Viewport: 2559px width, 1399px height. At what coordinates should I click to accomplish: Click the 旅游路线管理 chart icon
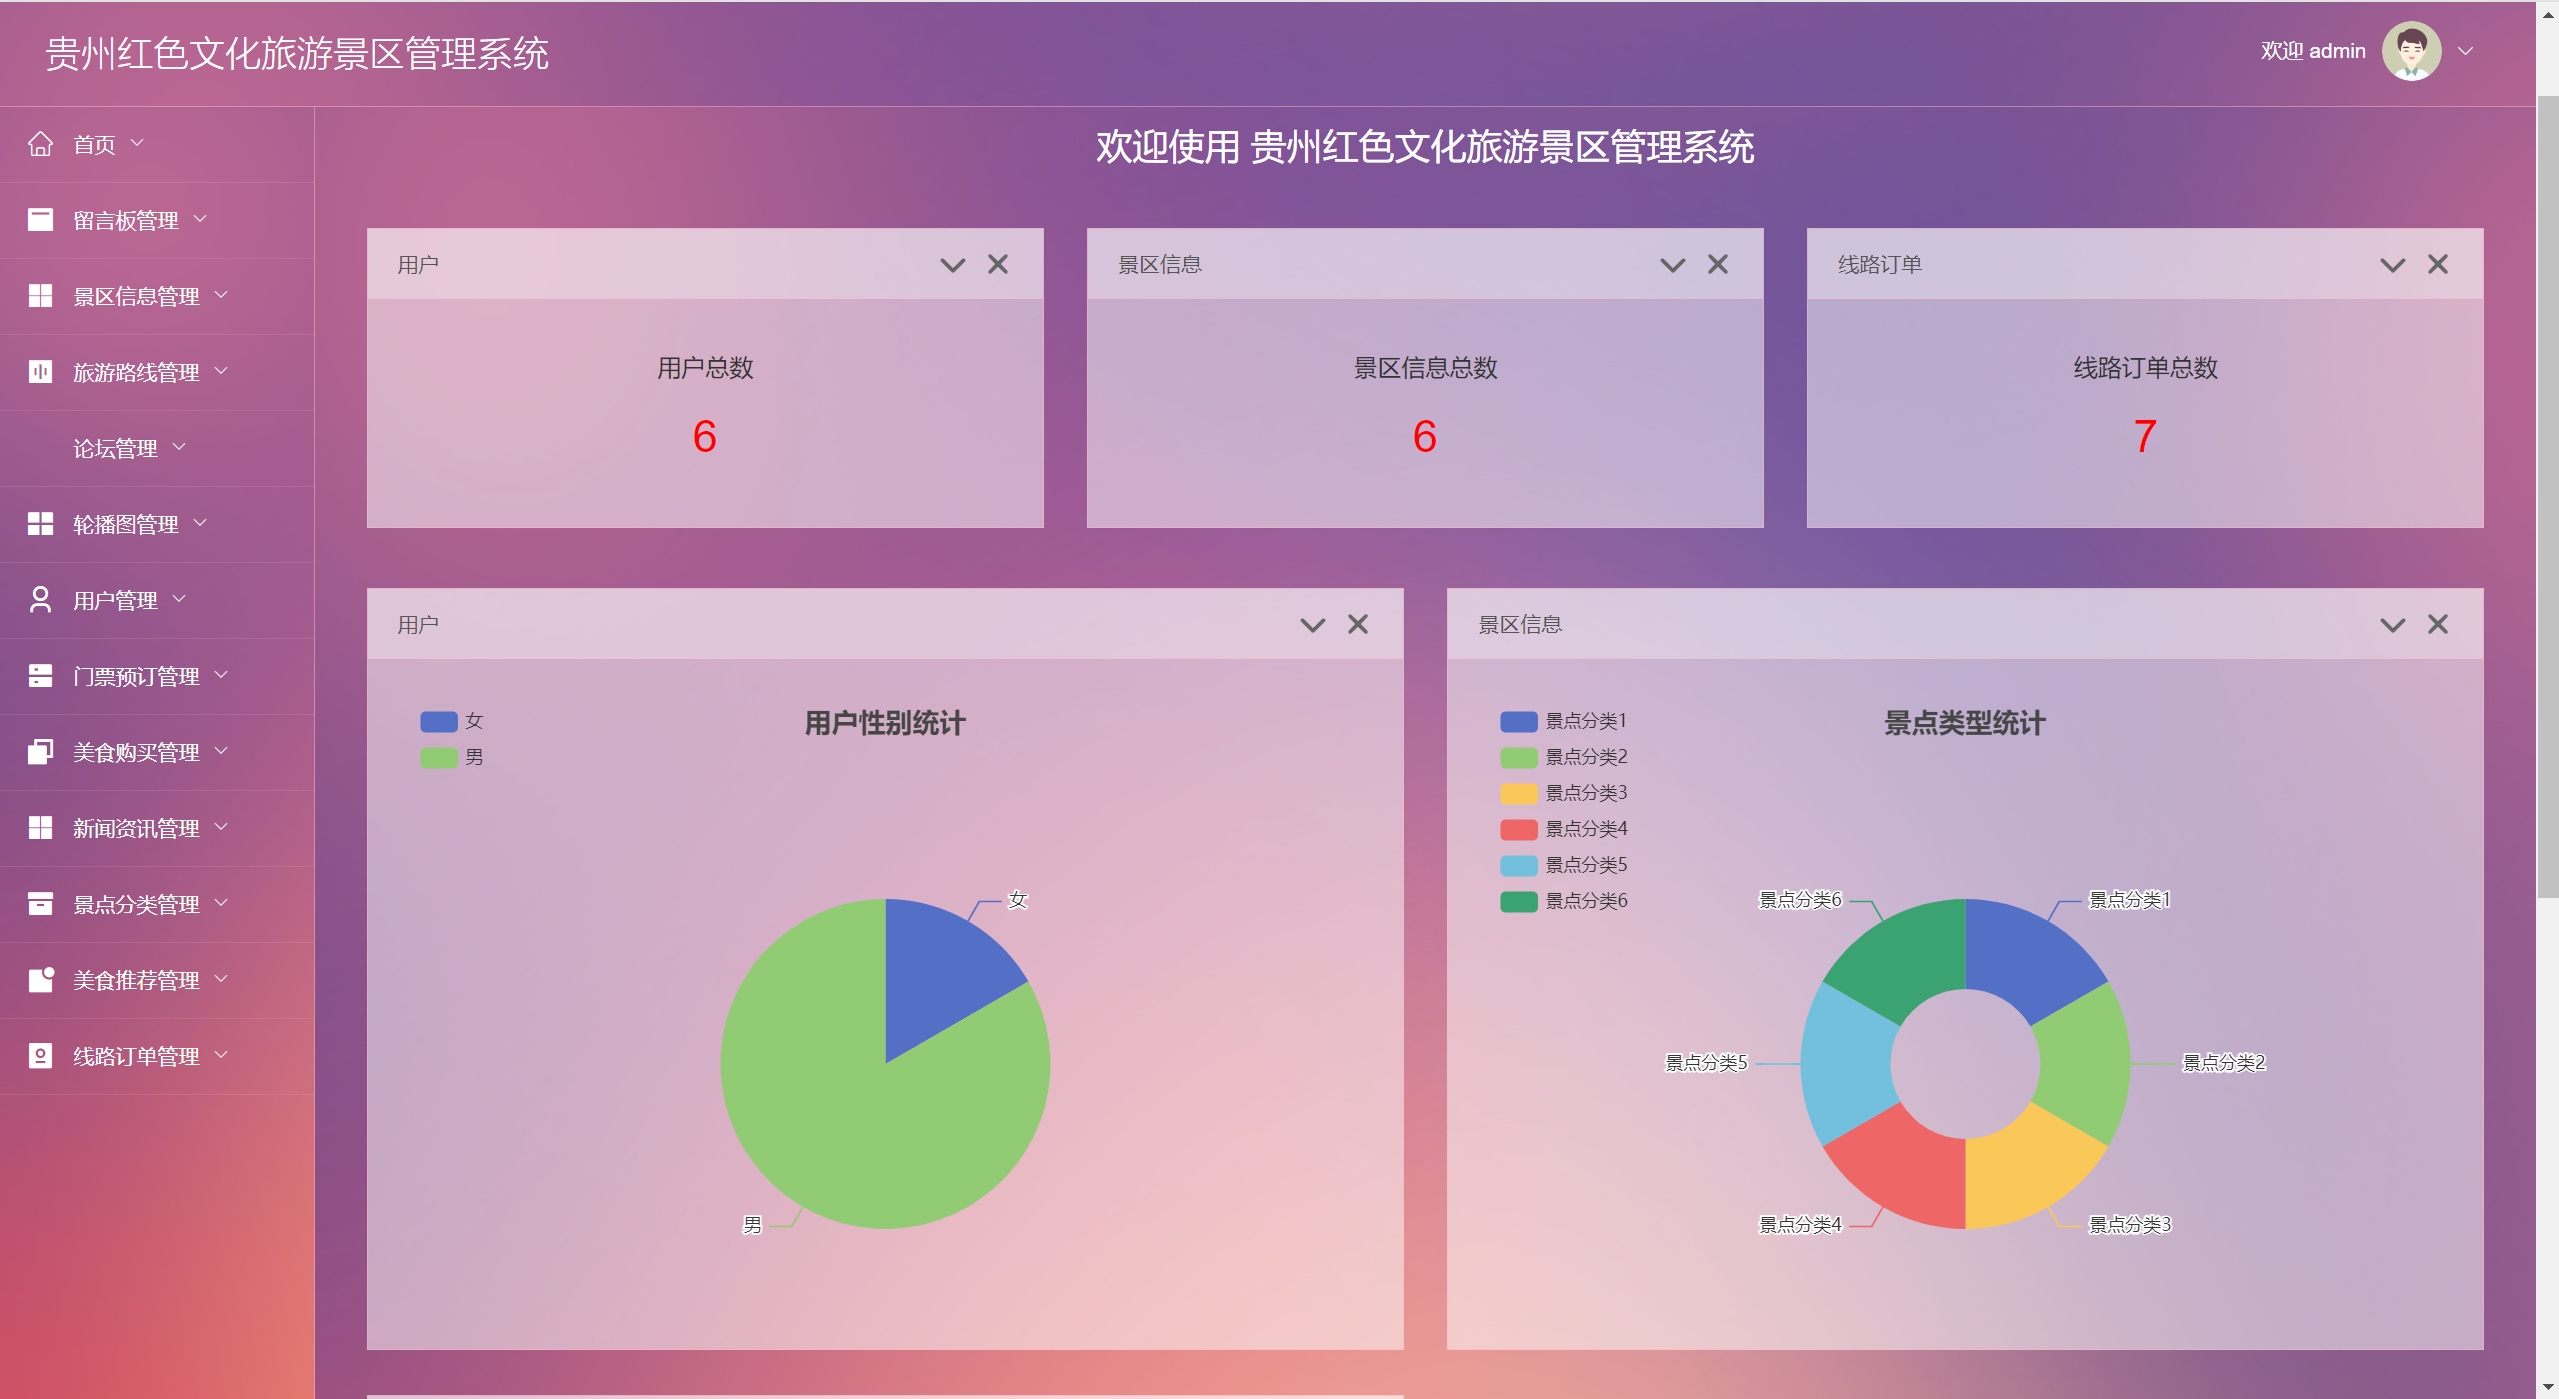tap(40, 372)
